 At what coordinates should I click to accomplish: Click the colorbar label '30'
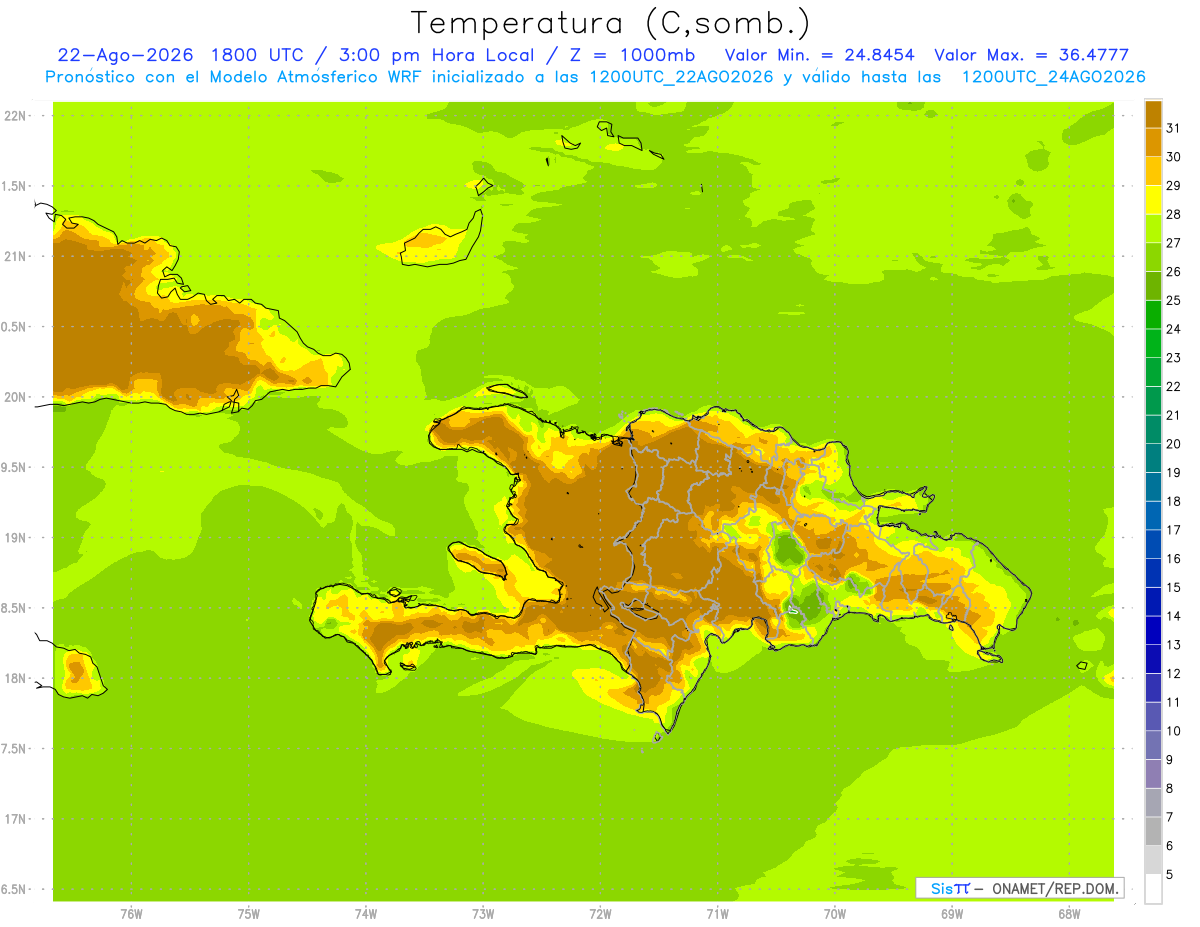coord(1174,157)
